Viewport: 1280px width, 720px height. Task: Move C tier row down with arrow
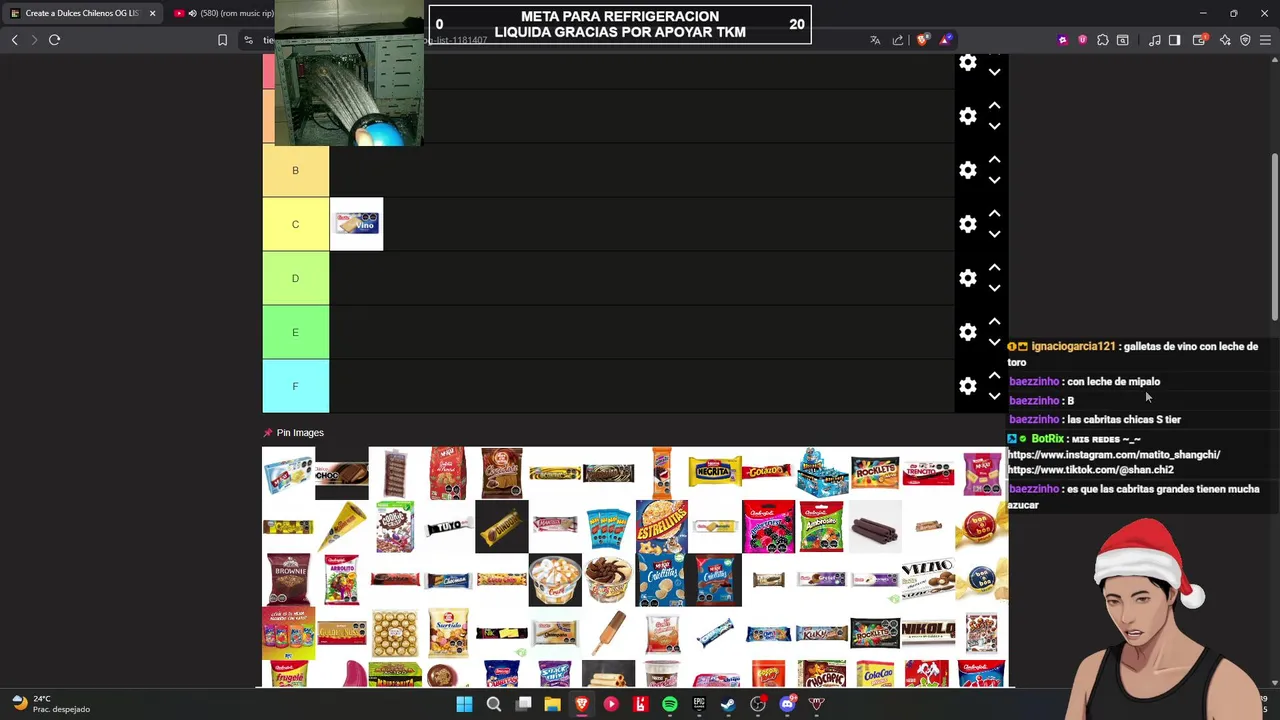(994, 234)
